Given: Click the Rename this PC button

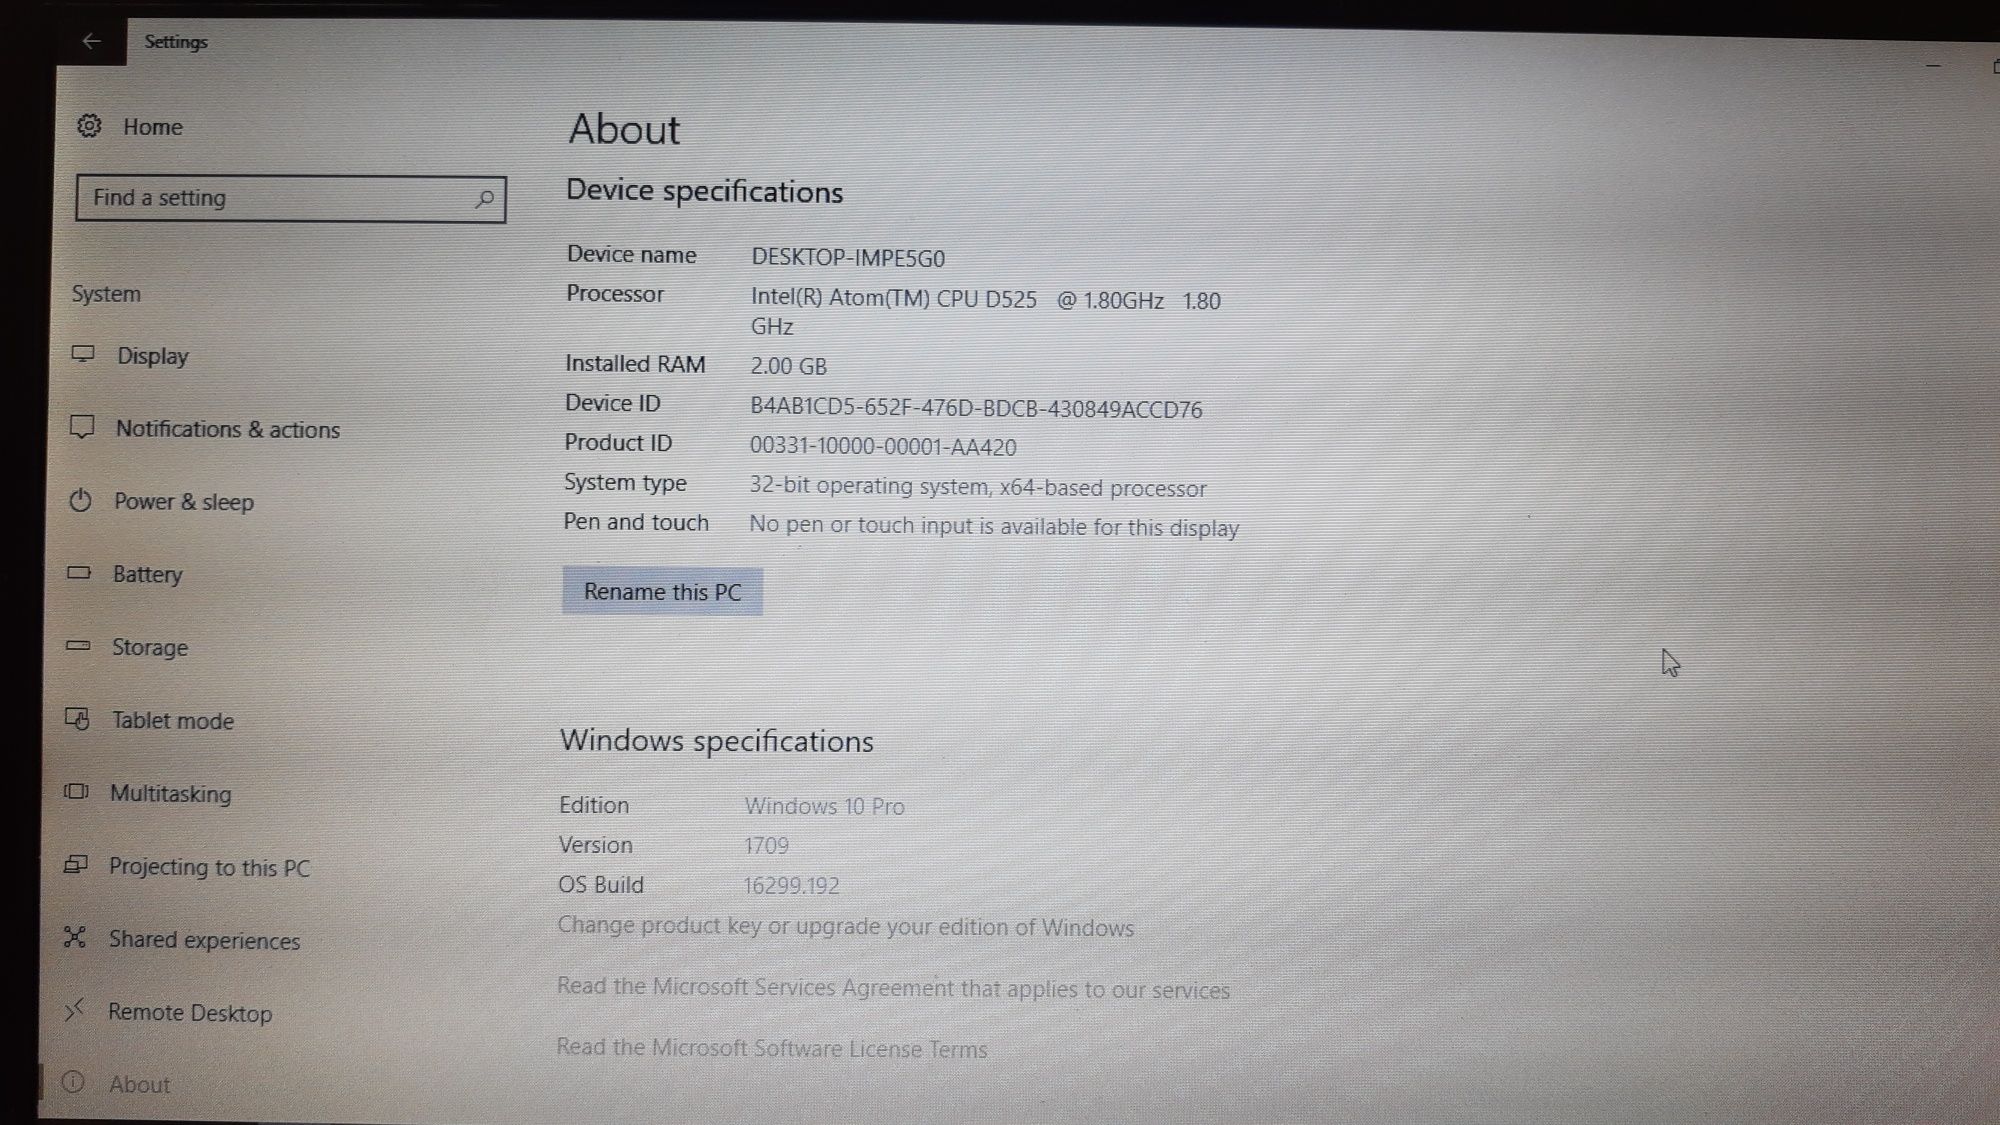Looking at the screenshot, I should click(x=662, y=591).
